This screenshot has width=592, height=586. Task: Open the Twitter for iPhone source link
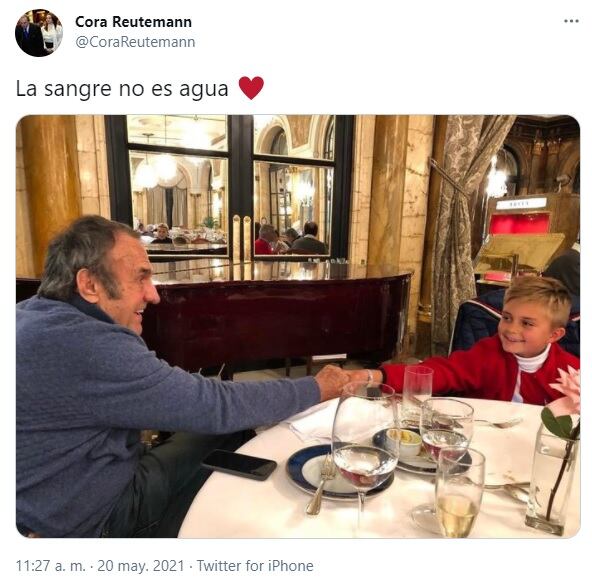pyautogui.click(x=255, y=566)
